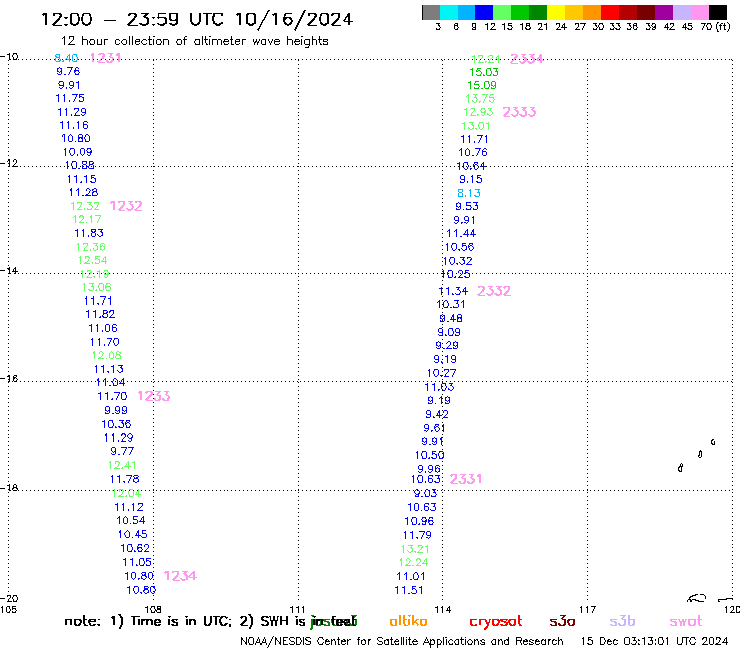Click the '24' legend scale label
Image resolution: width=740 pixels, height=650 pixels.
561,27
